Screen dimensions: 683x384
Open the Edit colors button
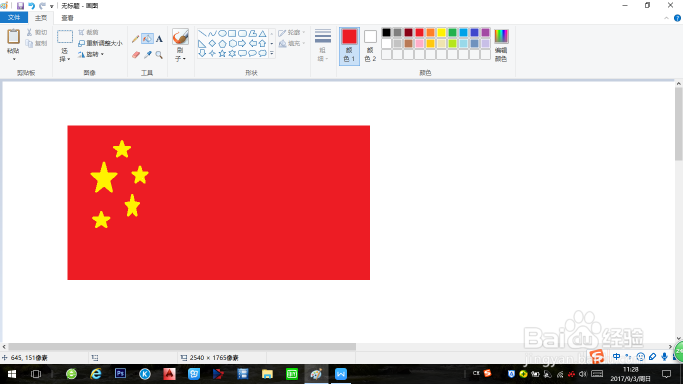(501, 46)
